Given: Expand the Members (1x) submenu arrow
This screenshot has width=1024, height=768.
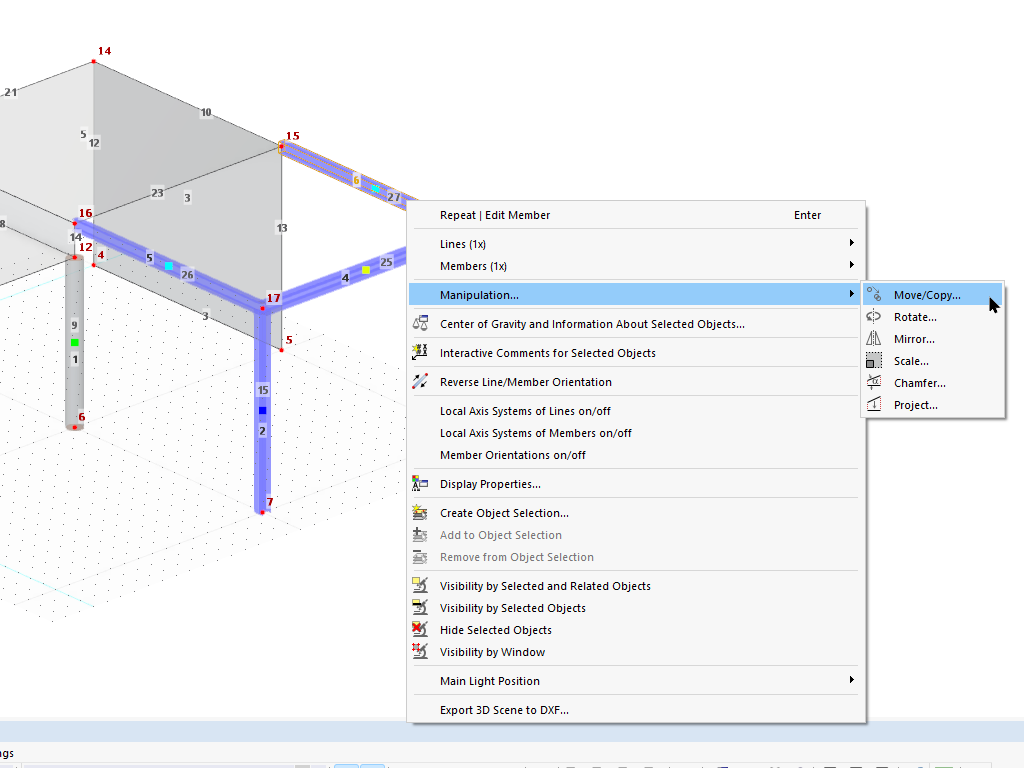Looking at the screenshot, I should 852,265.
